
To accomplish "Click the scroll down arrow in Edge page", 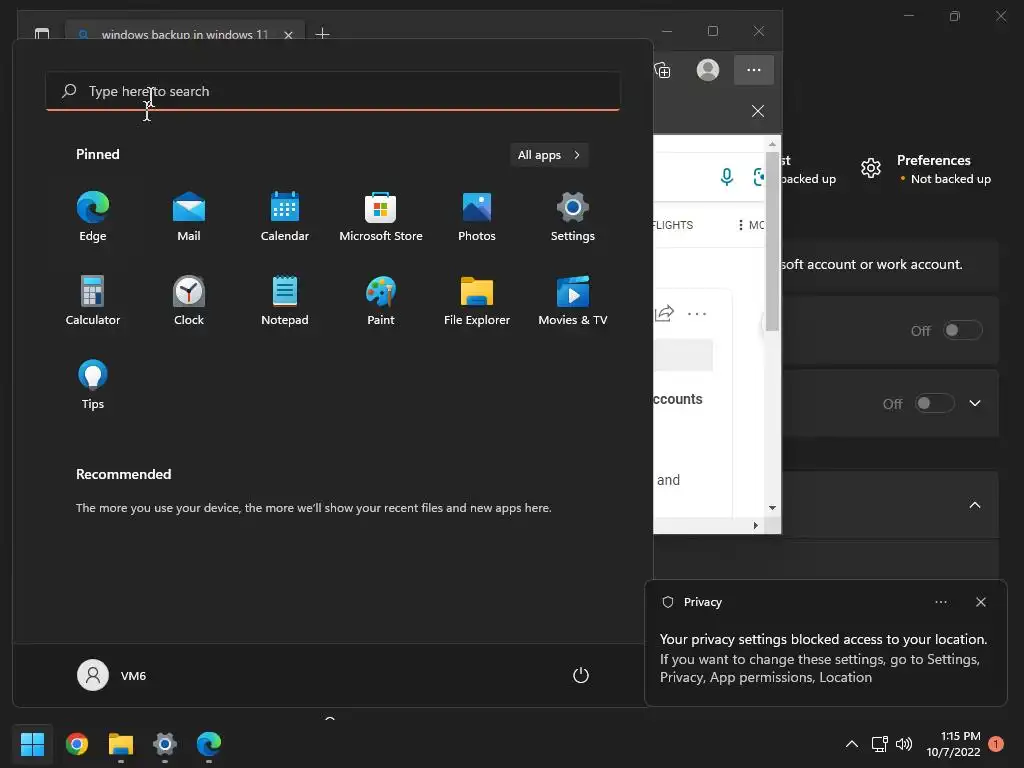I will tap(772, 507).
